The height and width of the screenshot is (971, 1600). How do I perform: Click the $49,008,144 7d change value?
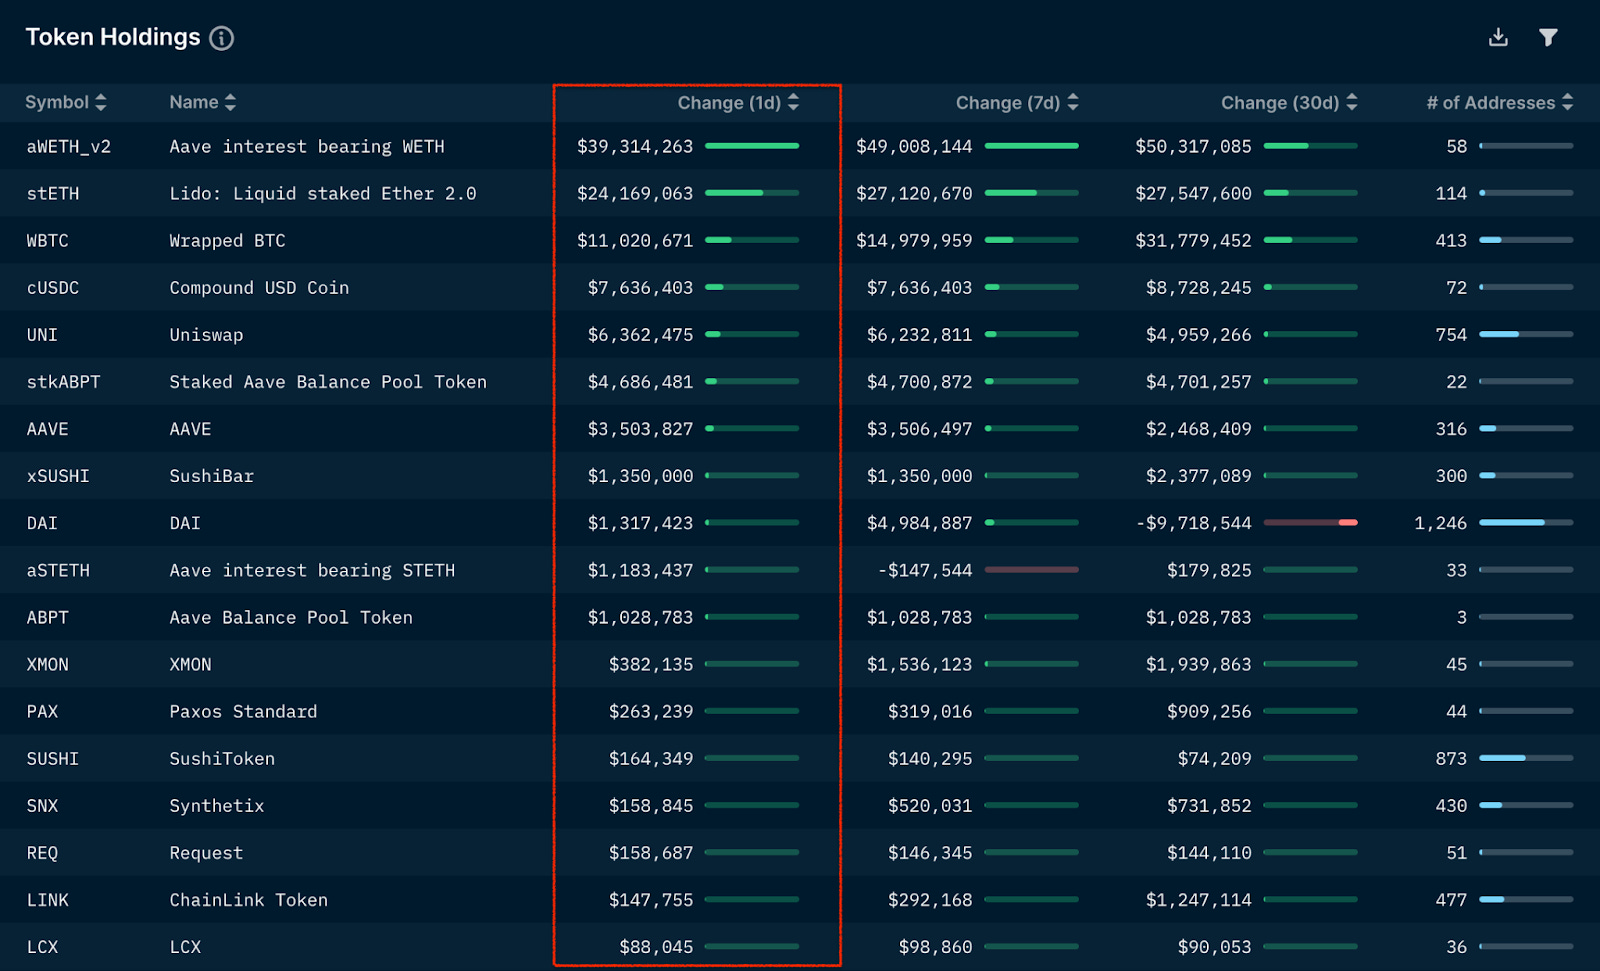[x=914, y=147]
